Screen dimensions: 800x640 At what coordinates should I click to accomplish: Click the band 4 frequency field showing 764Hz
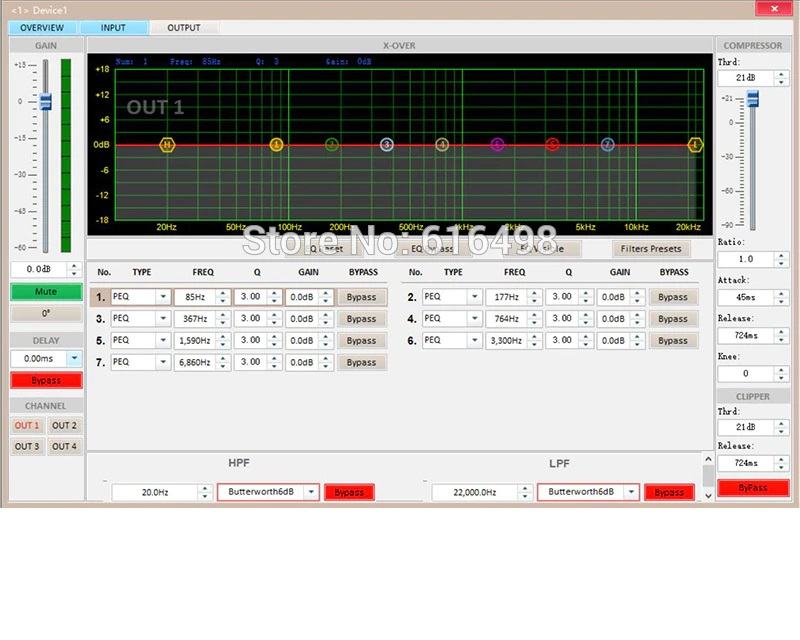500,319
